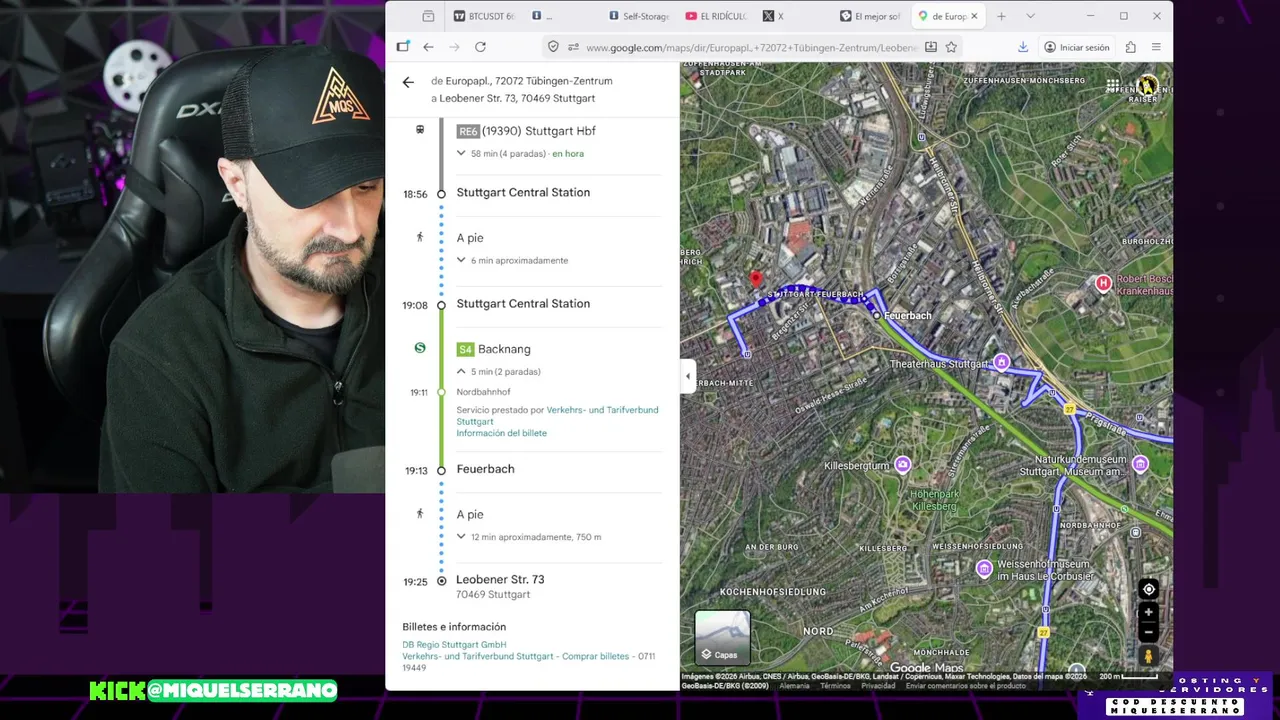Click RE6 (19390) Stuttgart Hbf step
The width and height of the screenshot is (1280, 720).
pyautogui.click(x=526, y=131)
